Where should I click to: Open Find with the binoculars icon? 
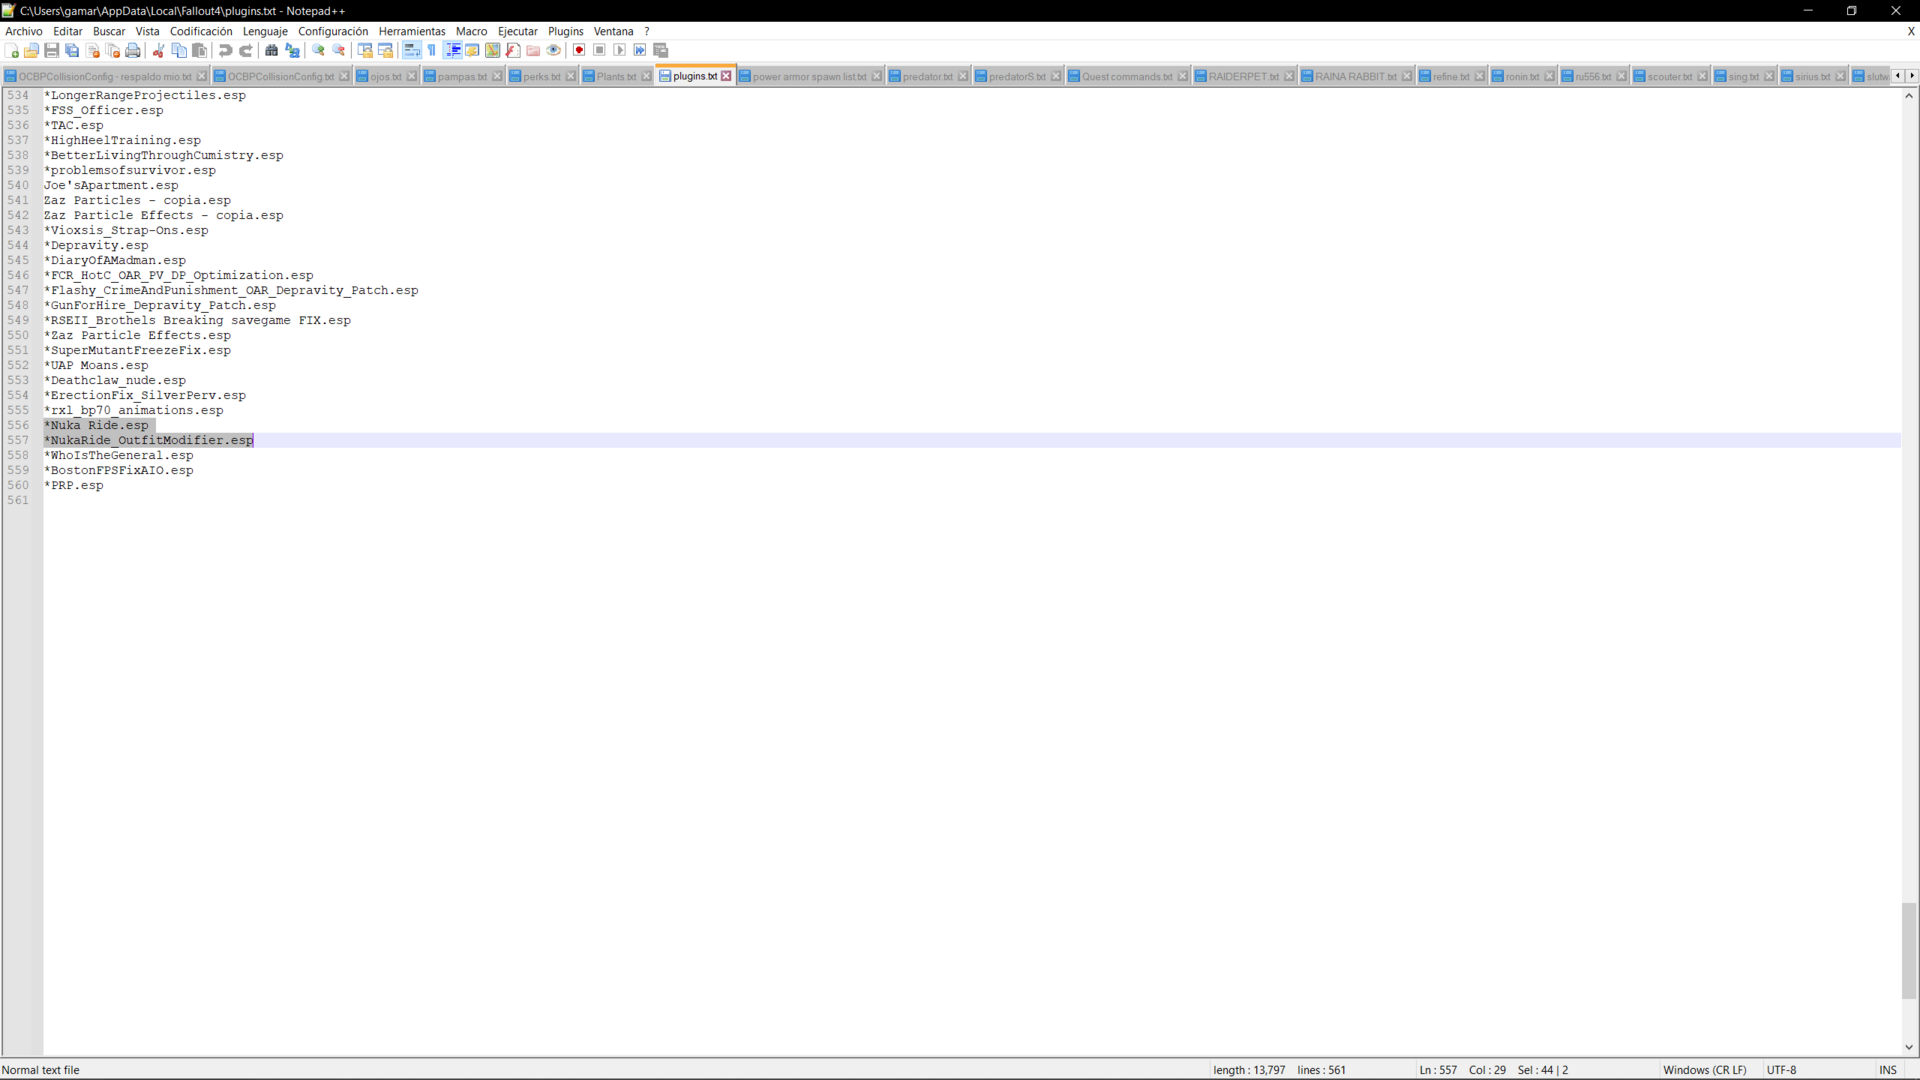coord(271,50)
